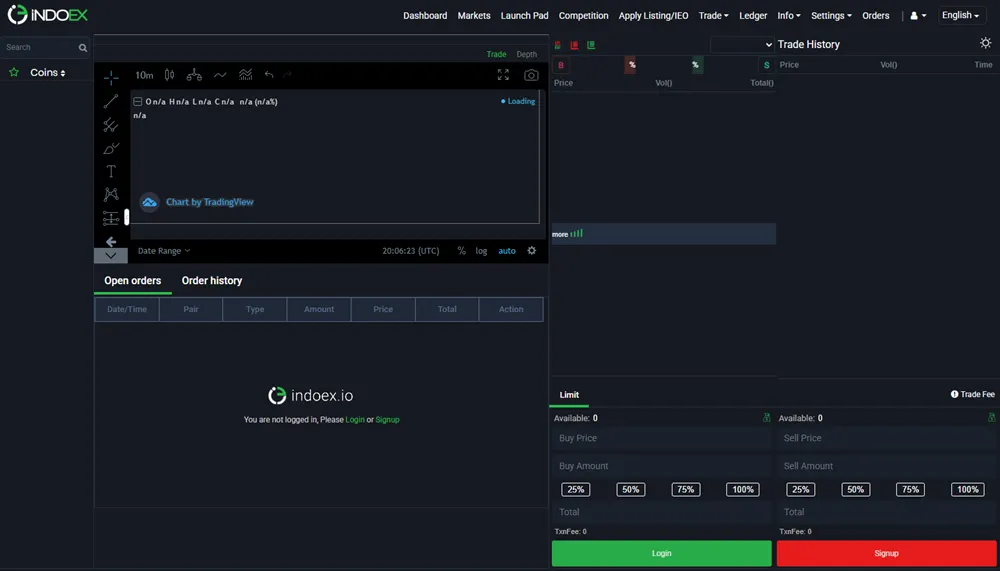Click the TradingView logo icon
Screen dimensions: 1000x571
click(149, 202)
